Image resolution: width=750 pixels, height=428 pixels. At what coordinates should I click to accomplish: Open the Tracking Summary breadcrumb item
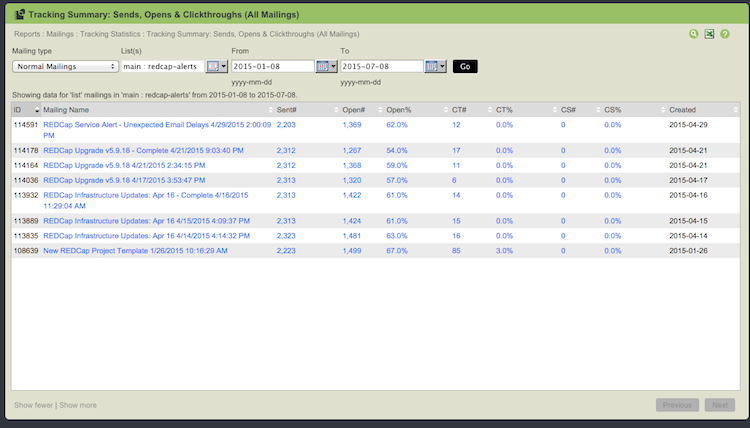pyautogui.click(x=253, y=34)
